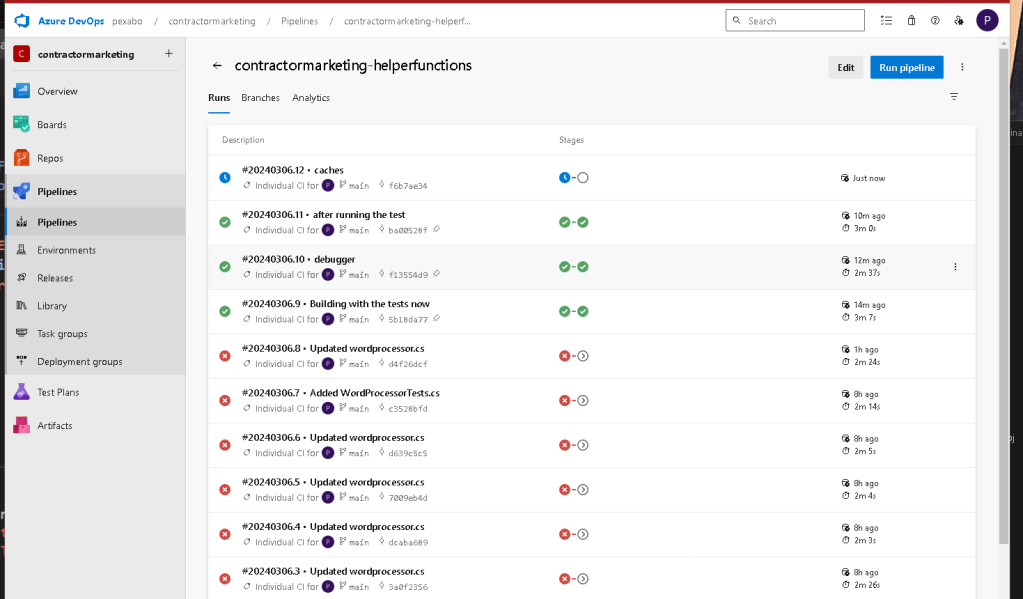Click commit hash d4f26dcf

pos(408,364)
